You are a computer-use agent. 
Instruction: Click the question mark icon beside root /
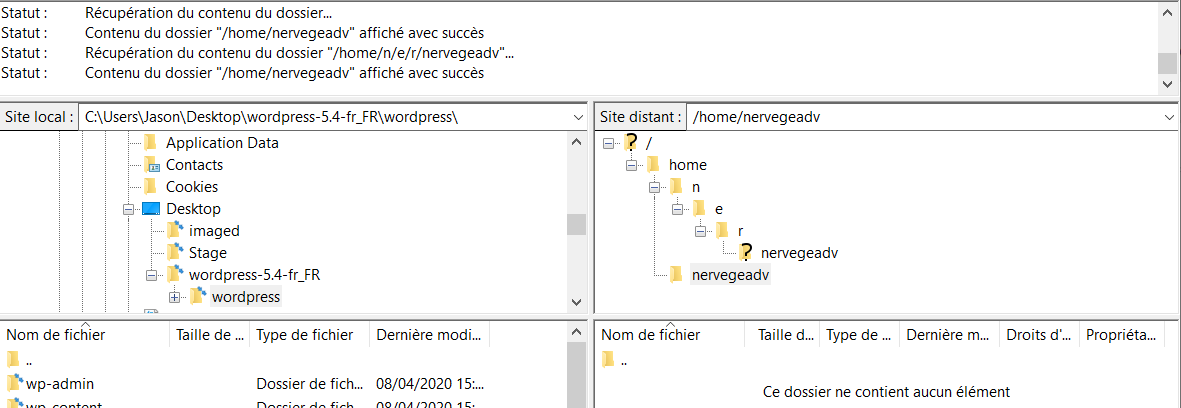630,143
